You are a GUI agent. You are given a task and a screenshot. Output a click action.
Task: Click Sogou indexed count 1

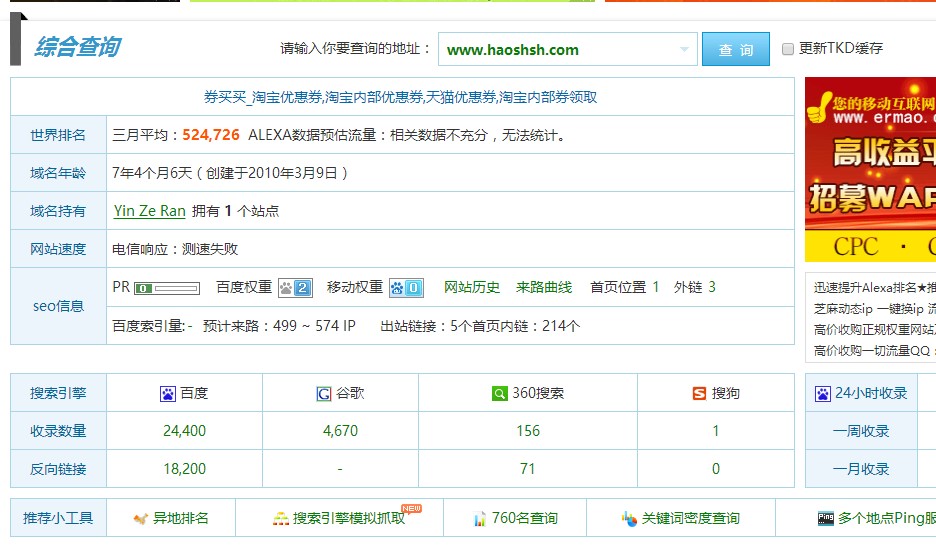[716, 431]
